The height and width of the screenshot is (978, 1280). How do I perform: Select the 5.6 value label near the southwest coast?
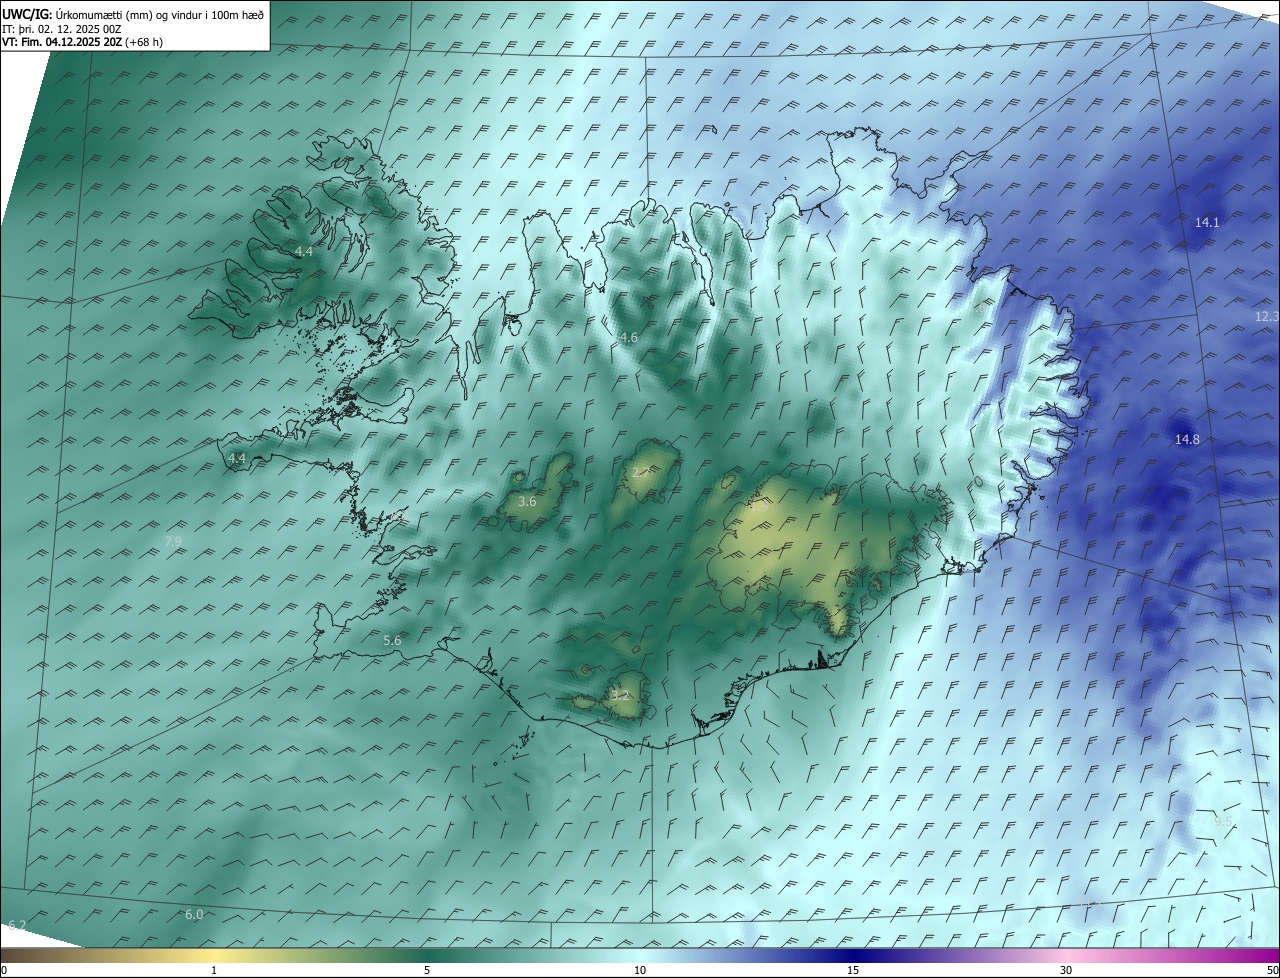tap(392, 640)
